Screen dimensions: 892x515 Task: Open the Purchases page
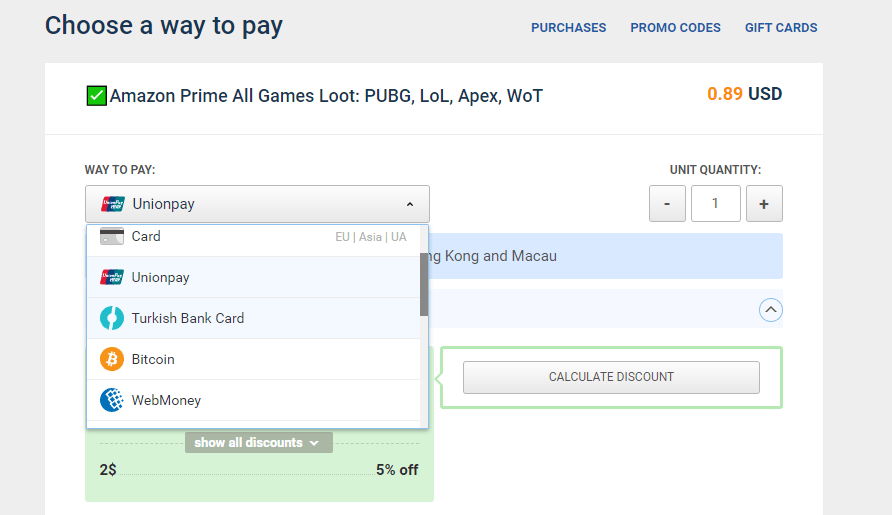[x=568, y=28]
